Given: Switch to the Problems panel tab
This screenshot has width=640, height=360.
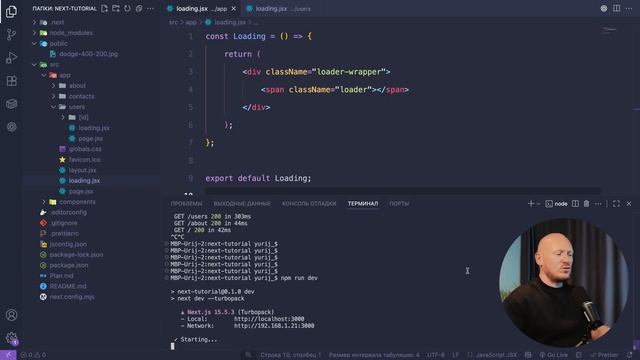Looking at the screenshot, I should point(186,203).
